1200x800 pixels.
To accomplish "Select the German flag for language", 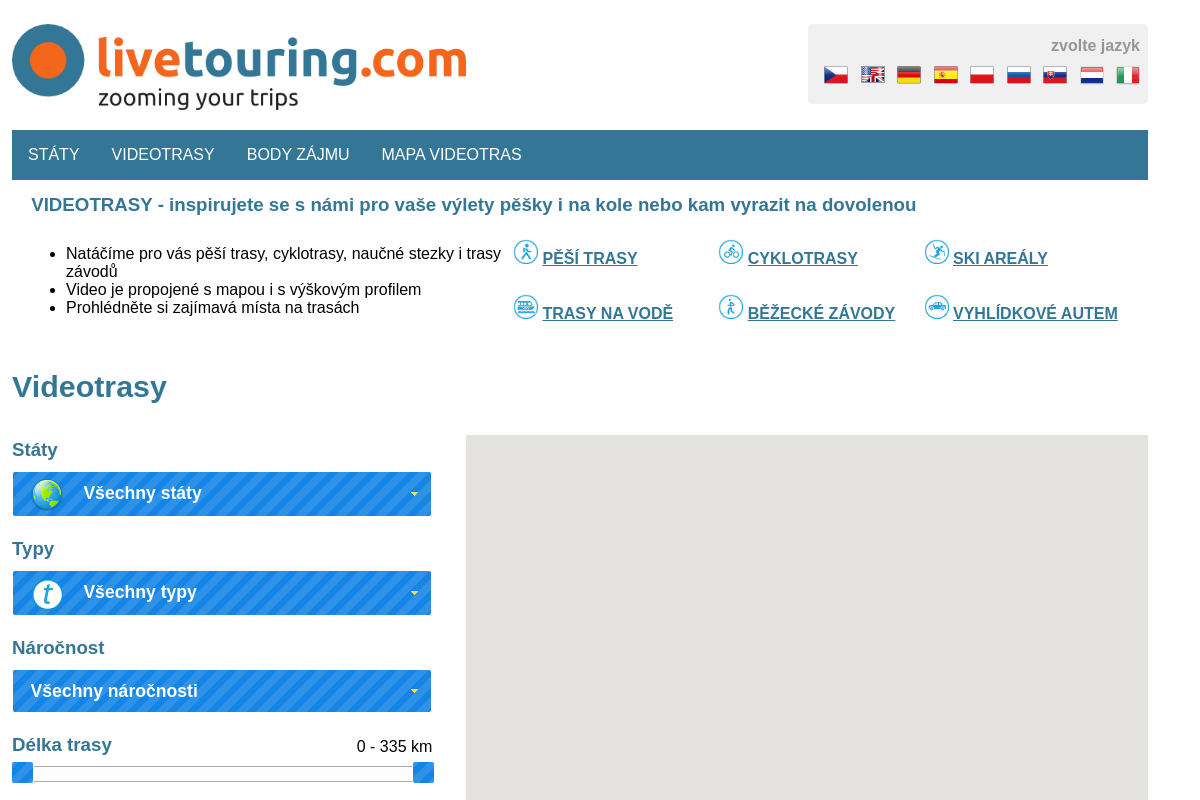I will pos(908,74).
